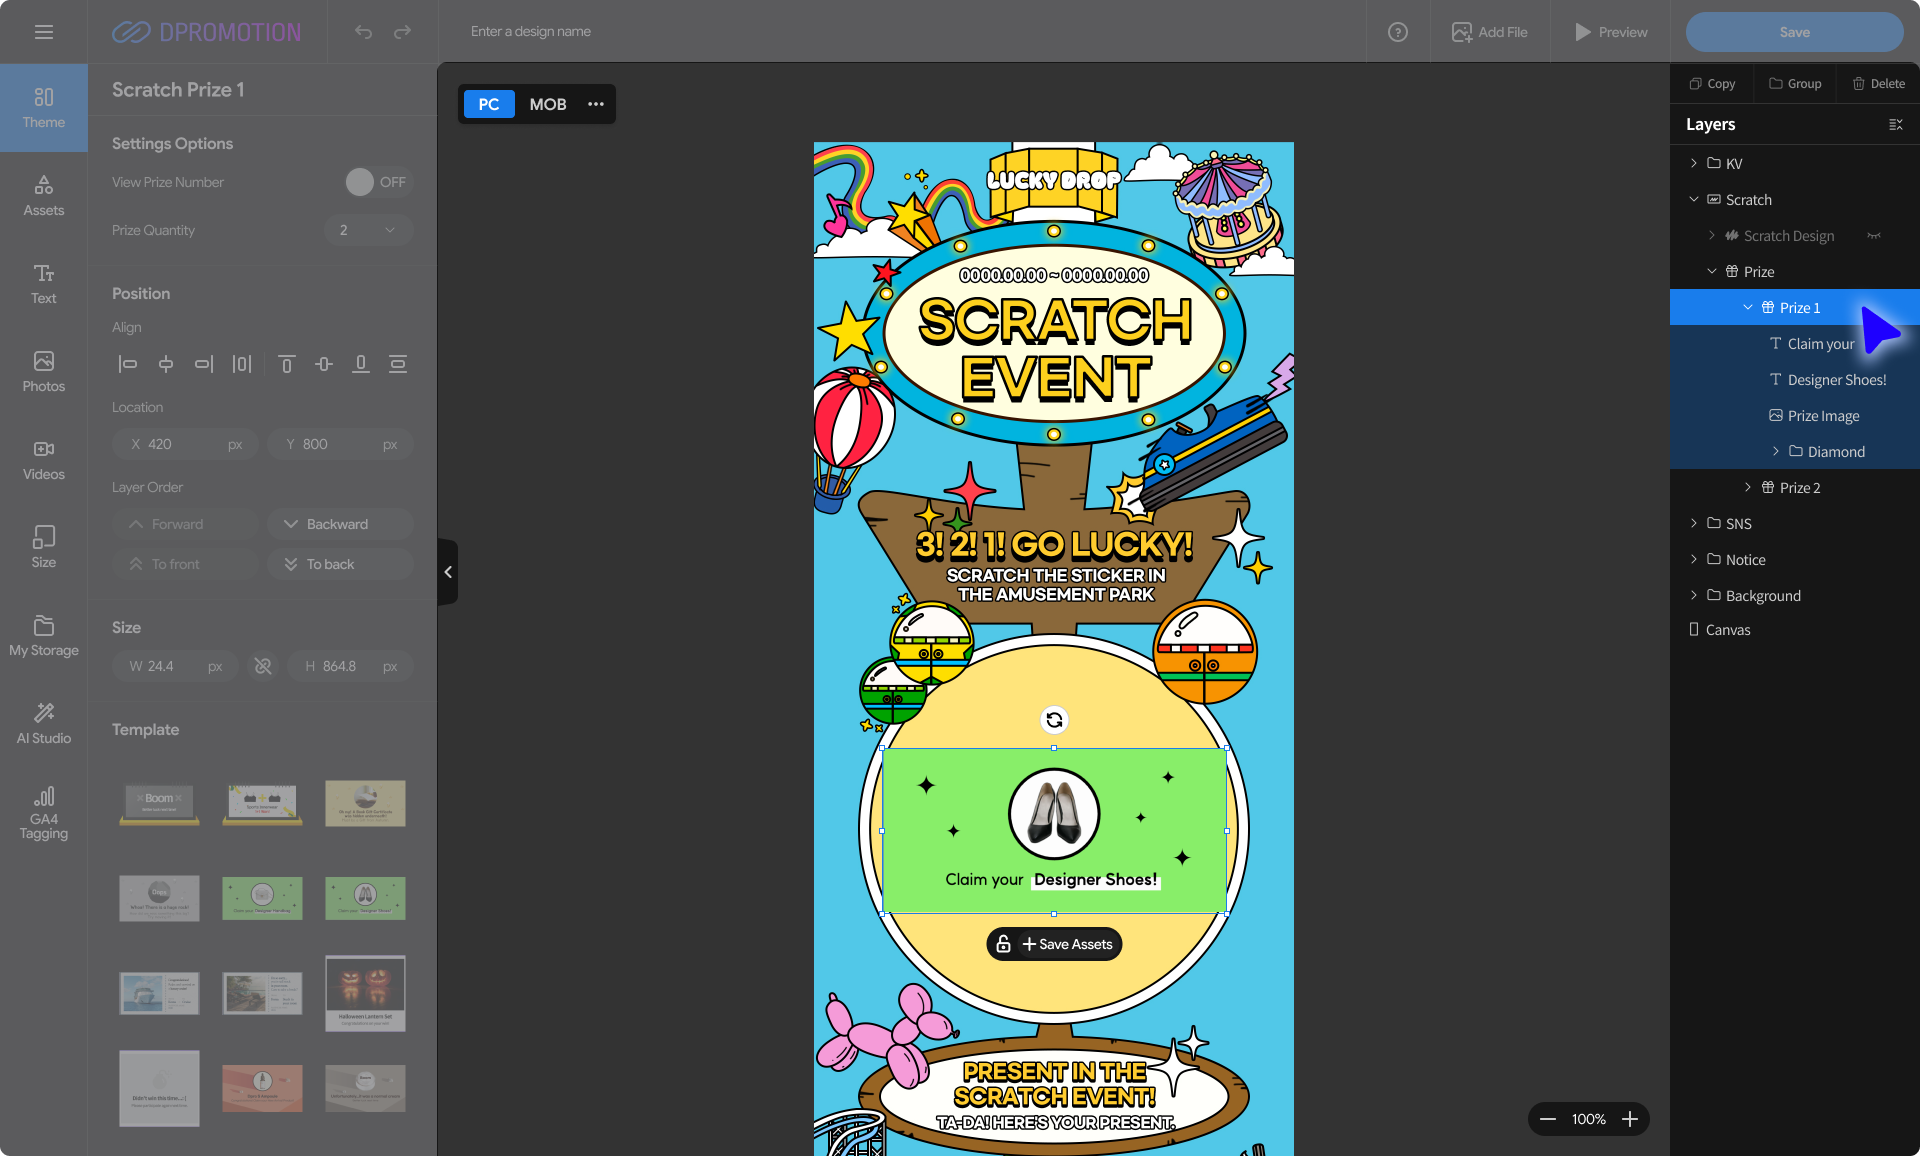Click the zoom in plus control

coord(1630,1119)
